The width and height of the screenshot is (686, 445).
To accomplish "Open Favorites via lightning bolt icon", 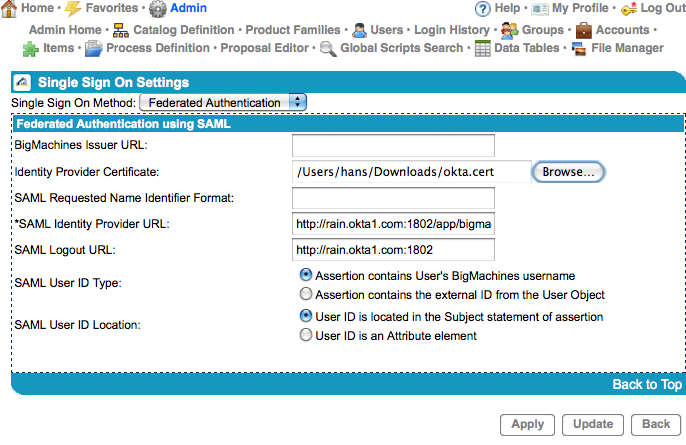I will tap(73, 9).
